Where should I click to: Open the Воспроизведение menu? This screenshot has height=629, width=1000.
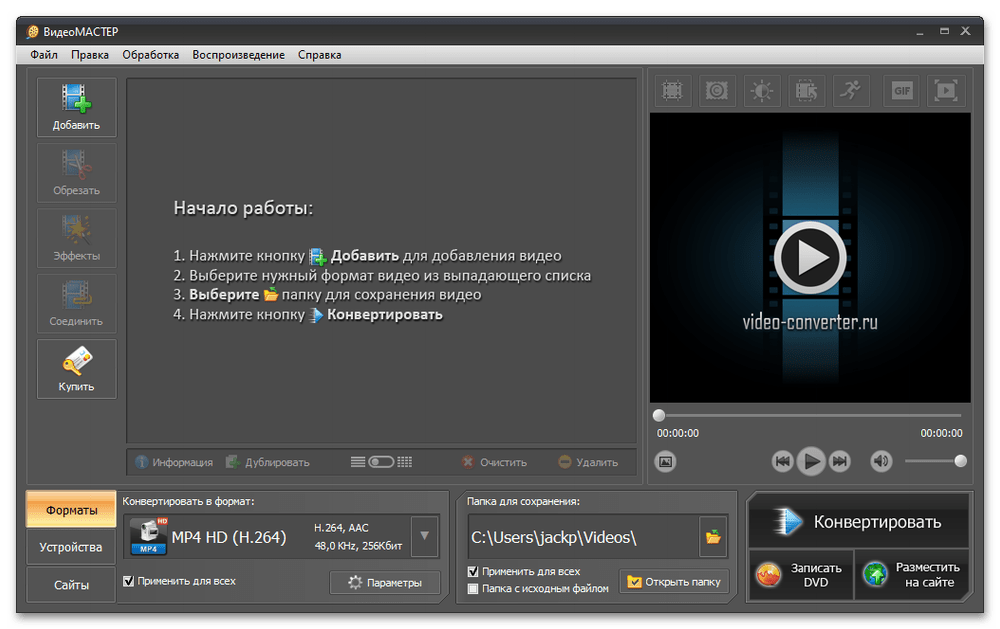pyautogui.click(x=238, y=55)
